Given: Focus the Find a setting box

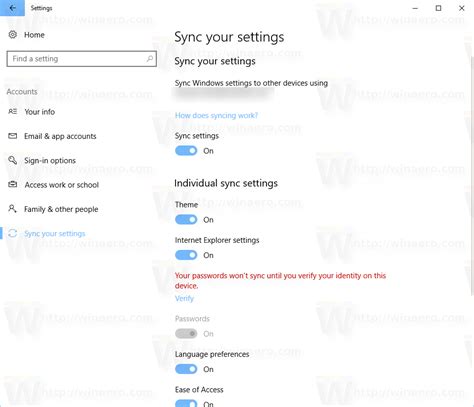Looking at the screenshot, I should pos(82,59).
